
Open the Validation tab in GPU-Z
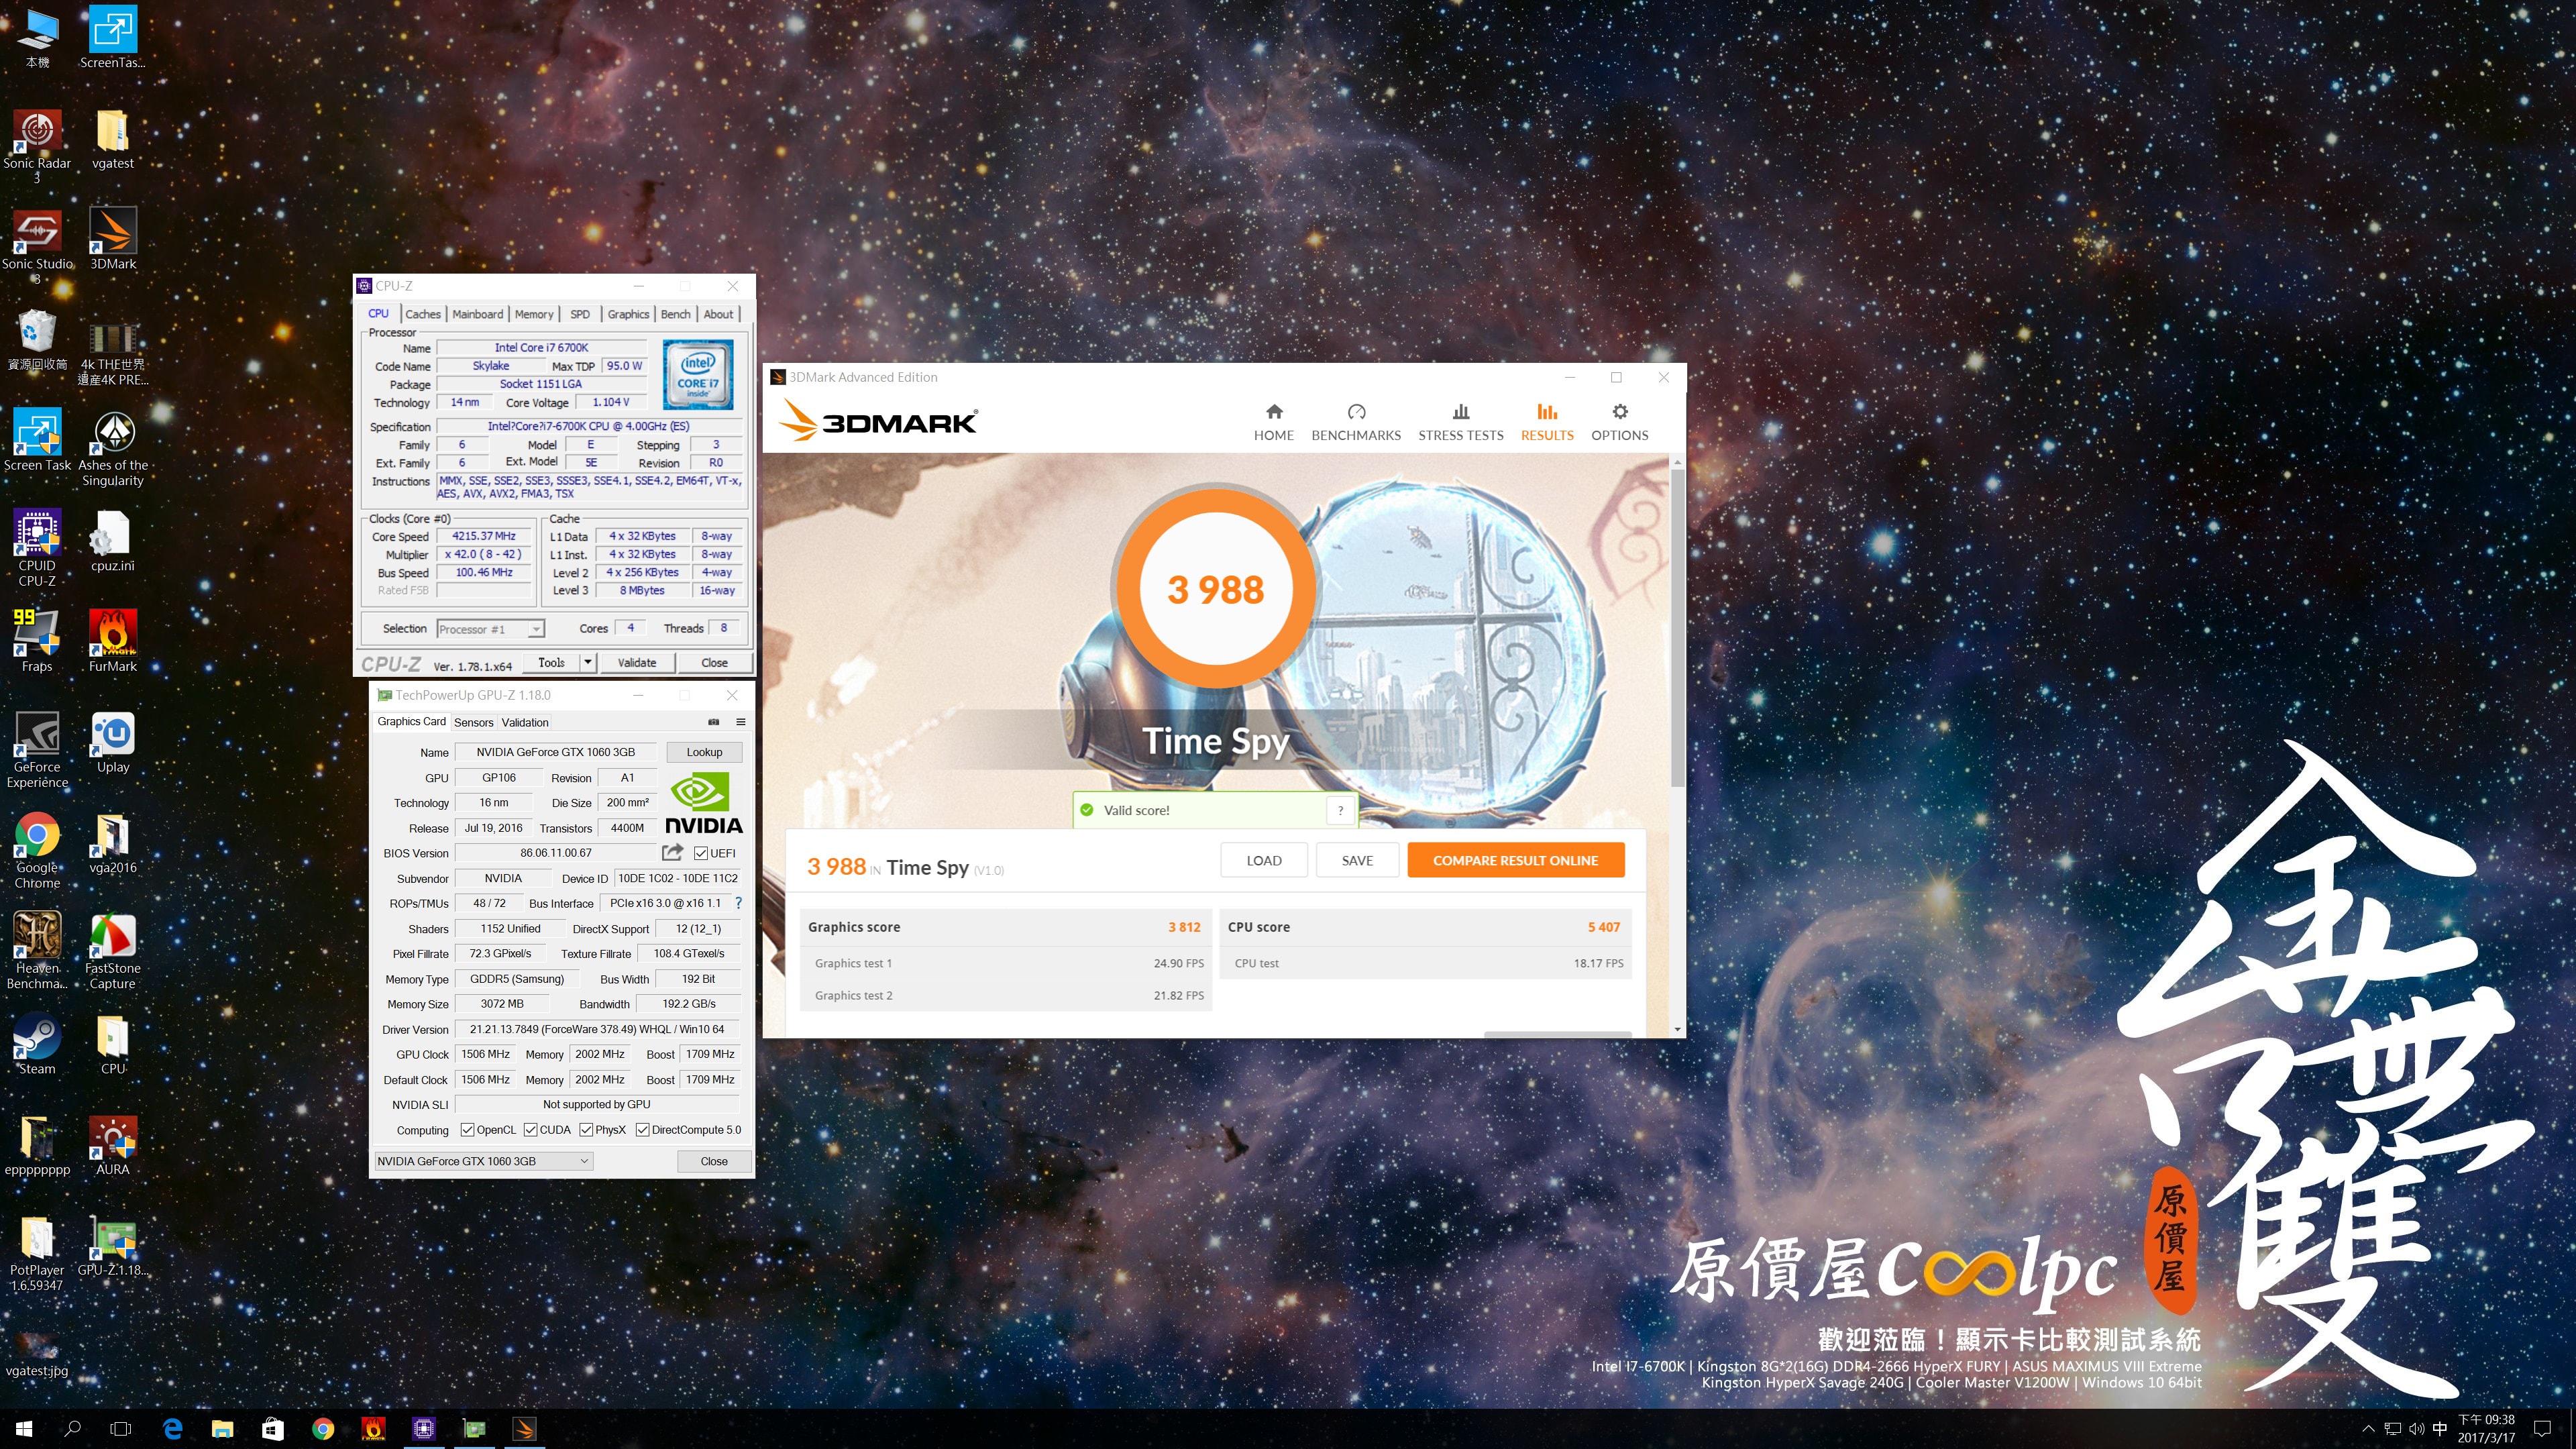(x=525, y=722)
